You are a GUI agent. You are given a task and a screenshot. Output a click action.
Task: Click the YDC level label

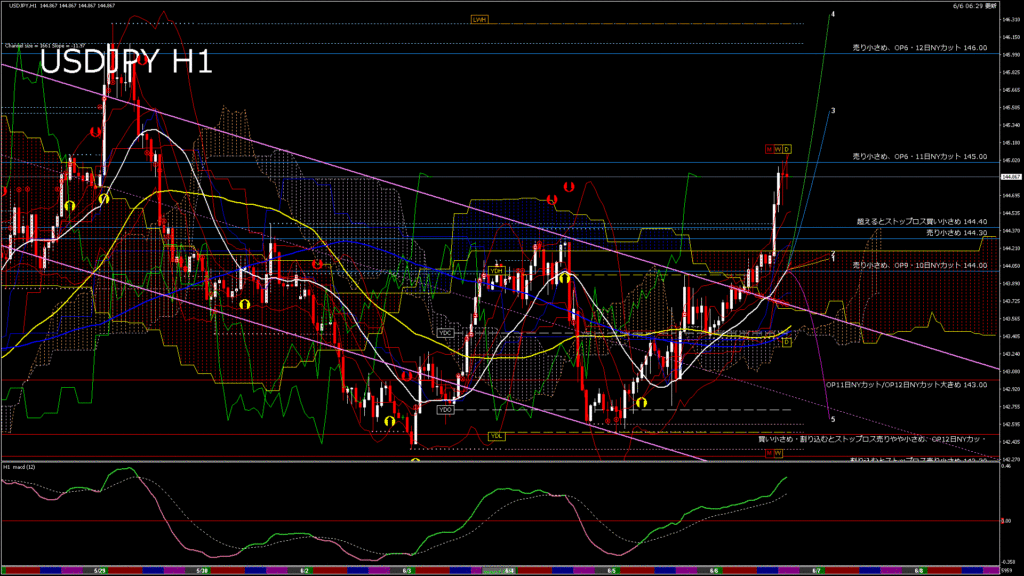445,333
